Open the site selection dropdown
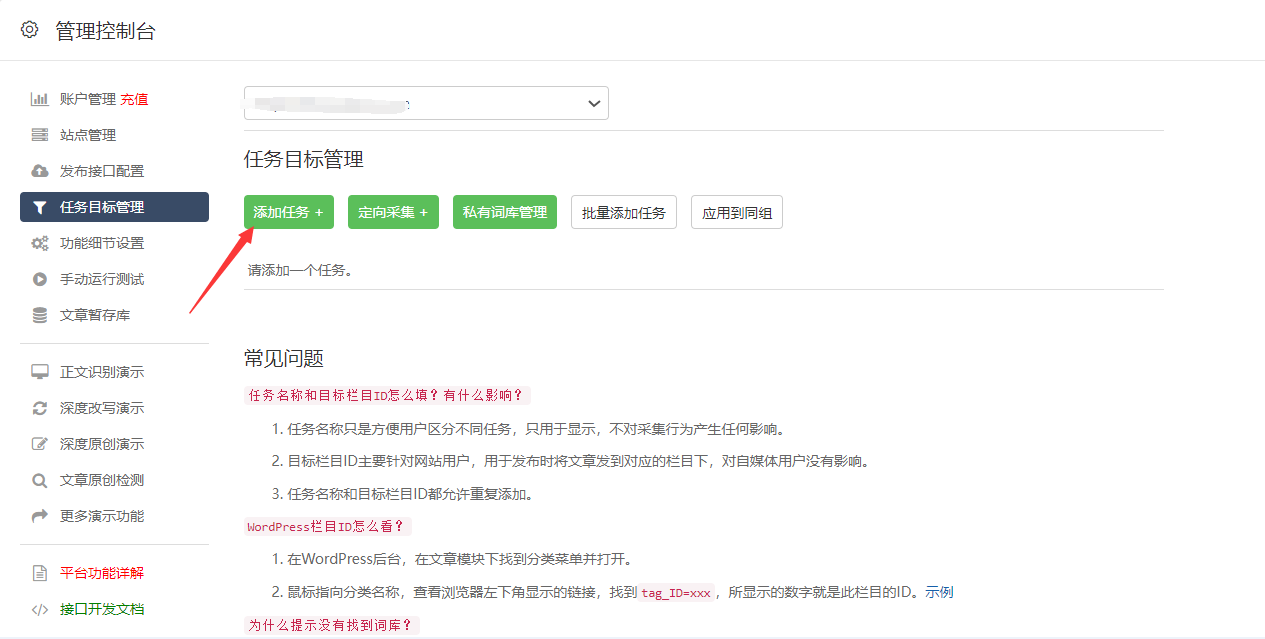Viewport: 1265px width, 639px height. (426, 103)
